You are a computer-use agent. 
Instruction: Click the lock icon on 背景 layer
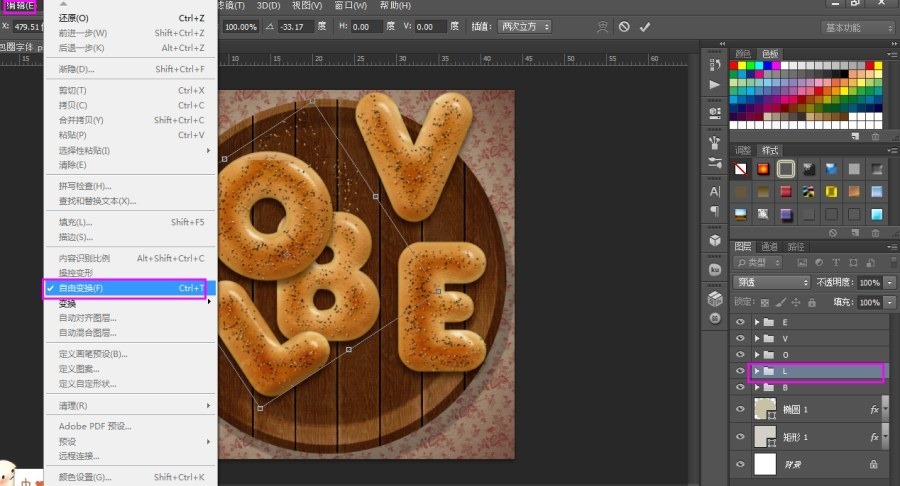[873, 464]
